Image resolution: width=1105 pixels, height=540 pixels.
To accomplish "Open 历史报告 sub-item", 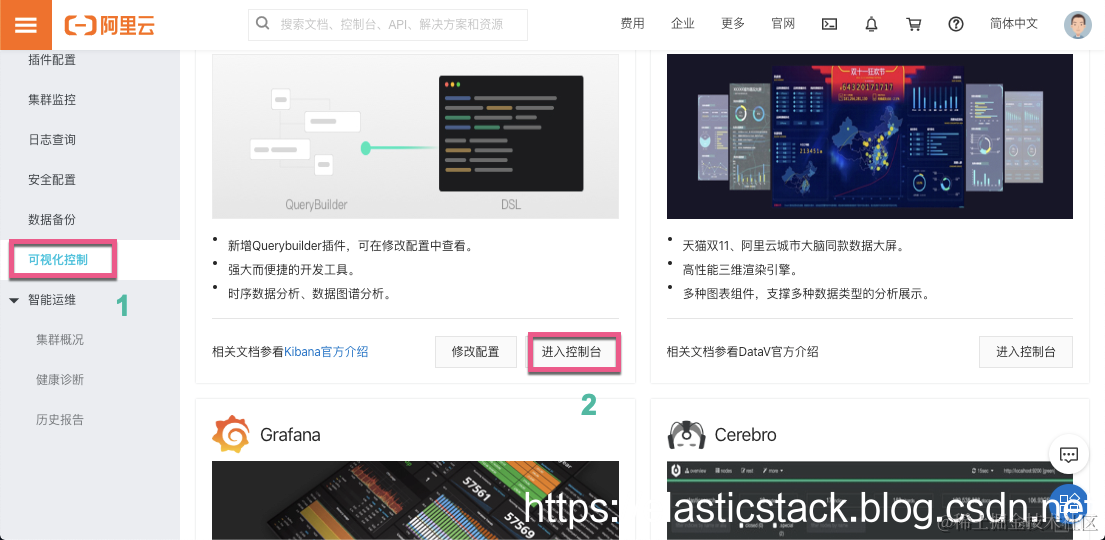I will [60, 419].
